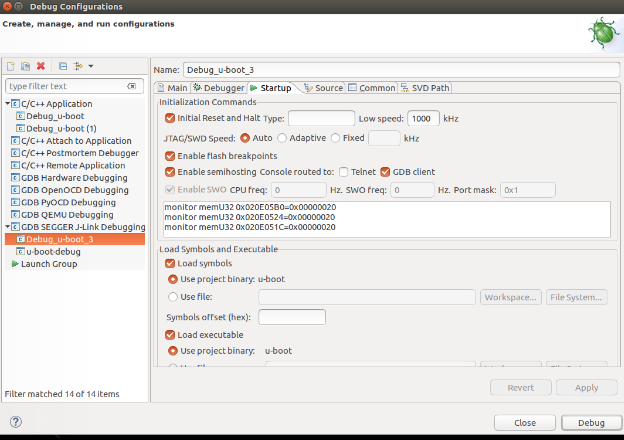Select Use project binary for executable
This screenshot has height=440, width=624.
173,351
